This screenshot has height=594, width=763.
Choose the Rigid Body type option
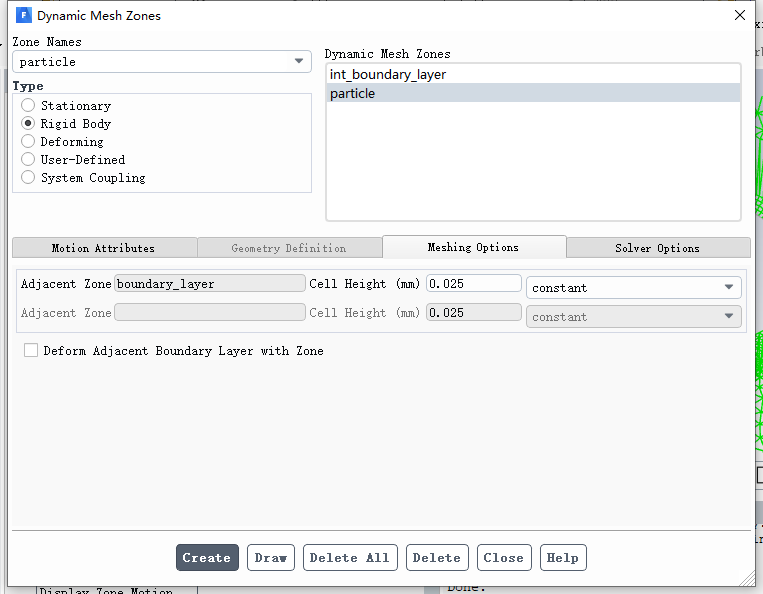tap(28, 124)
